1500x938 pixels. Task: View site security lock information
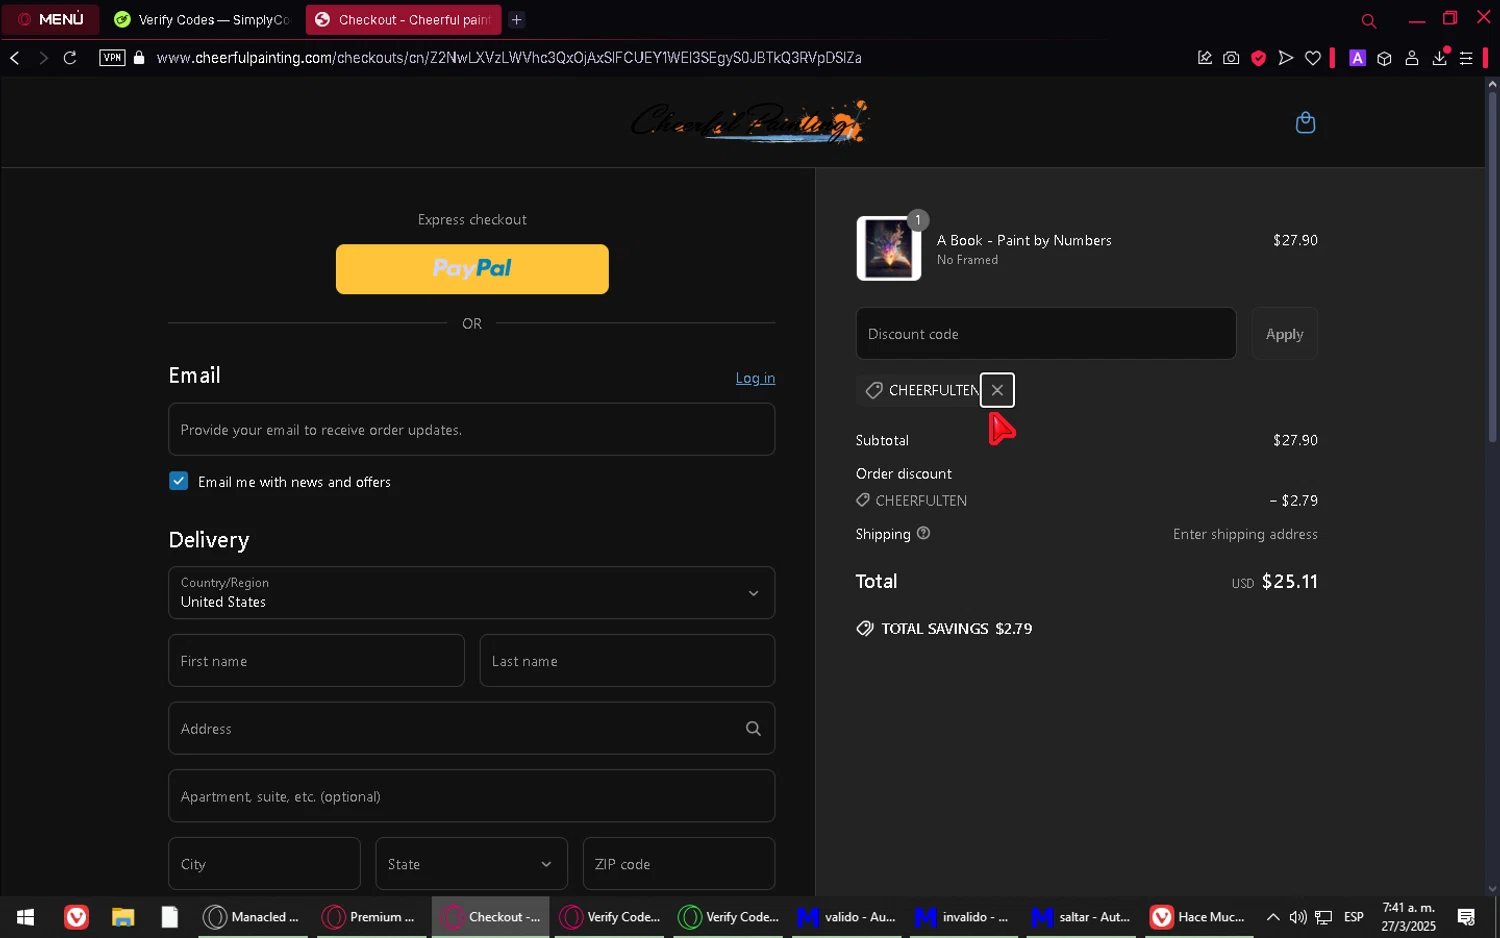pos(139,58)
